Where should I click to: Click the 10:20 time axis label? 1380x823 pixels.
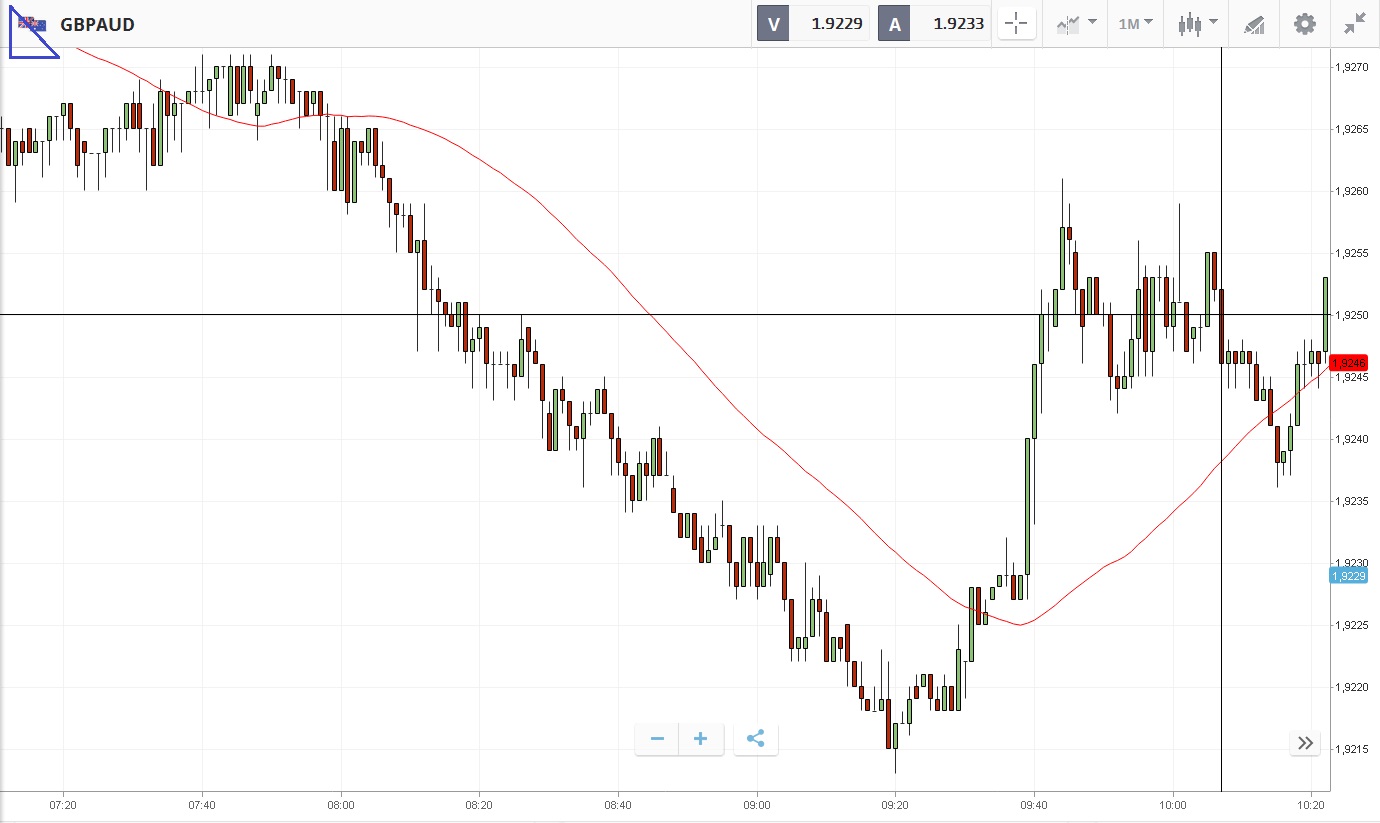click(x=1312, y=804)
